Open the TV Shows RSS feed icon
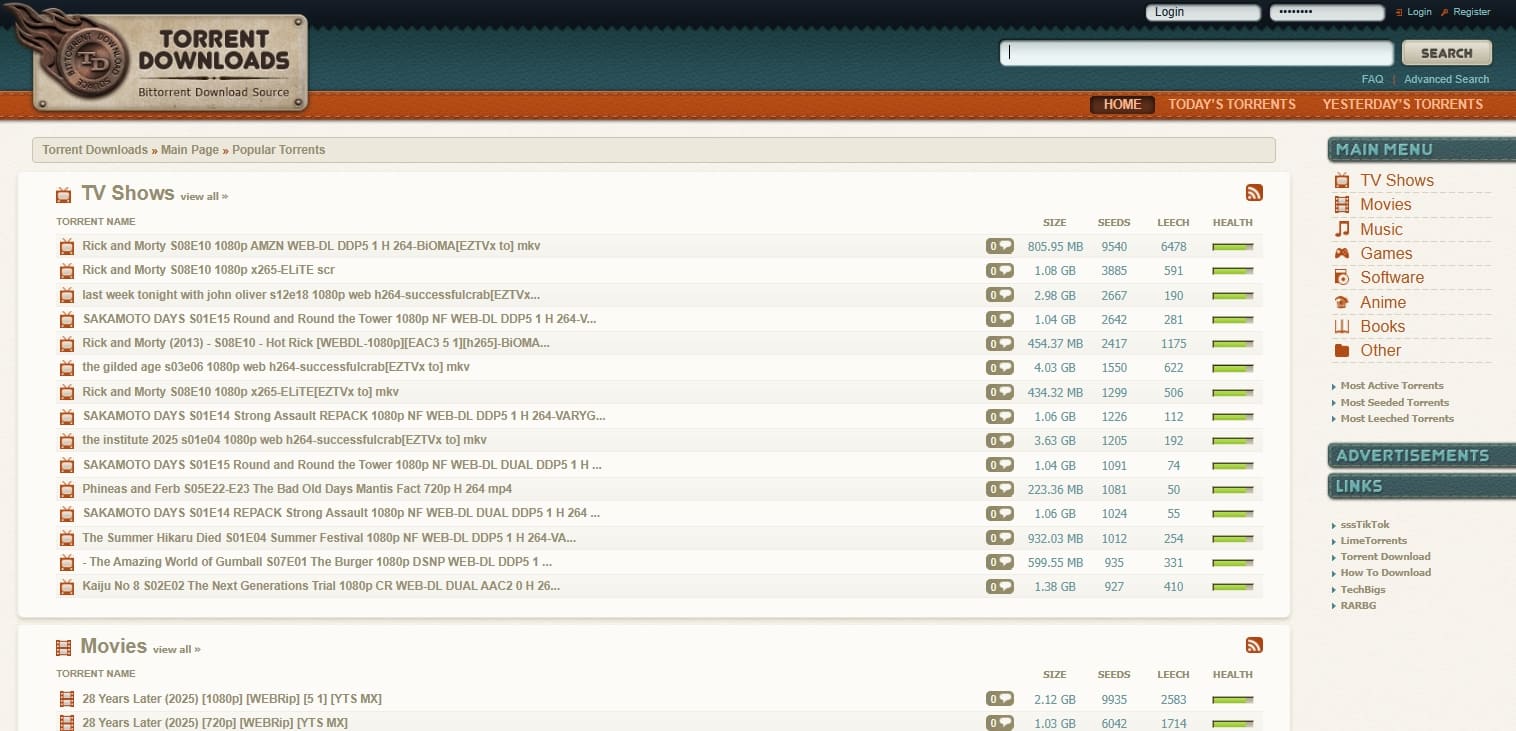 1254,193
